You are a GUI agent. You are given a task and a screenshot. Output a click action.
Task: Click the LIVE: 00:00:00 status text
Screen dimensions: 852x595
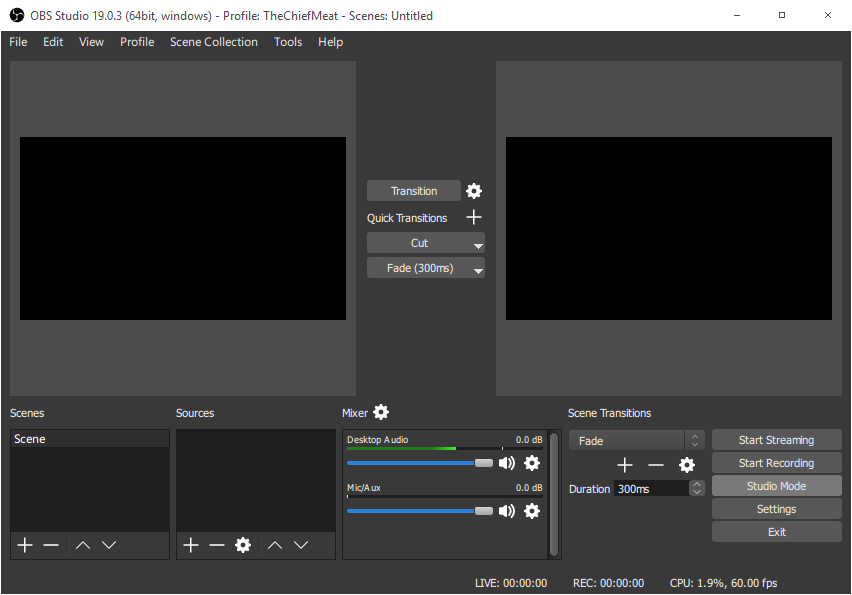tap(511, 583)
